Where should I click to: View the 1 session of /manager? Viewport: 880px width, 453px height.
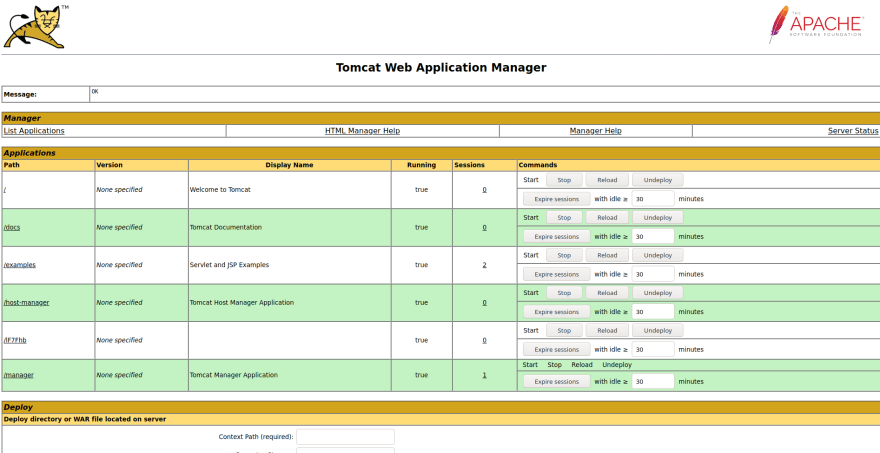pos(484,375)
